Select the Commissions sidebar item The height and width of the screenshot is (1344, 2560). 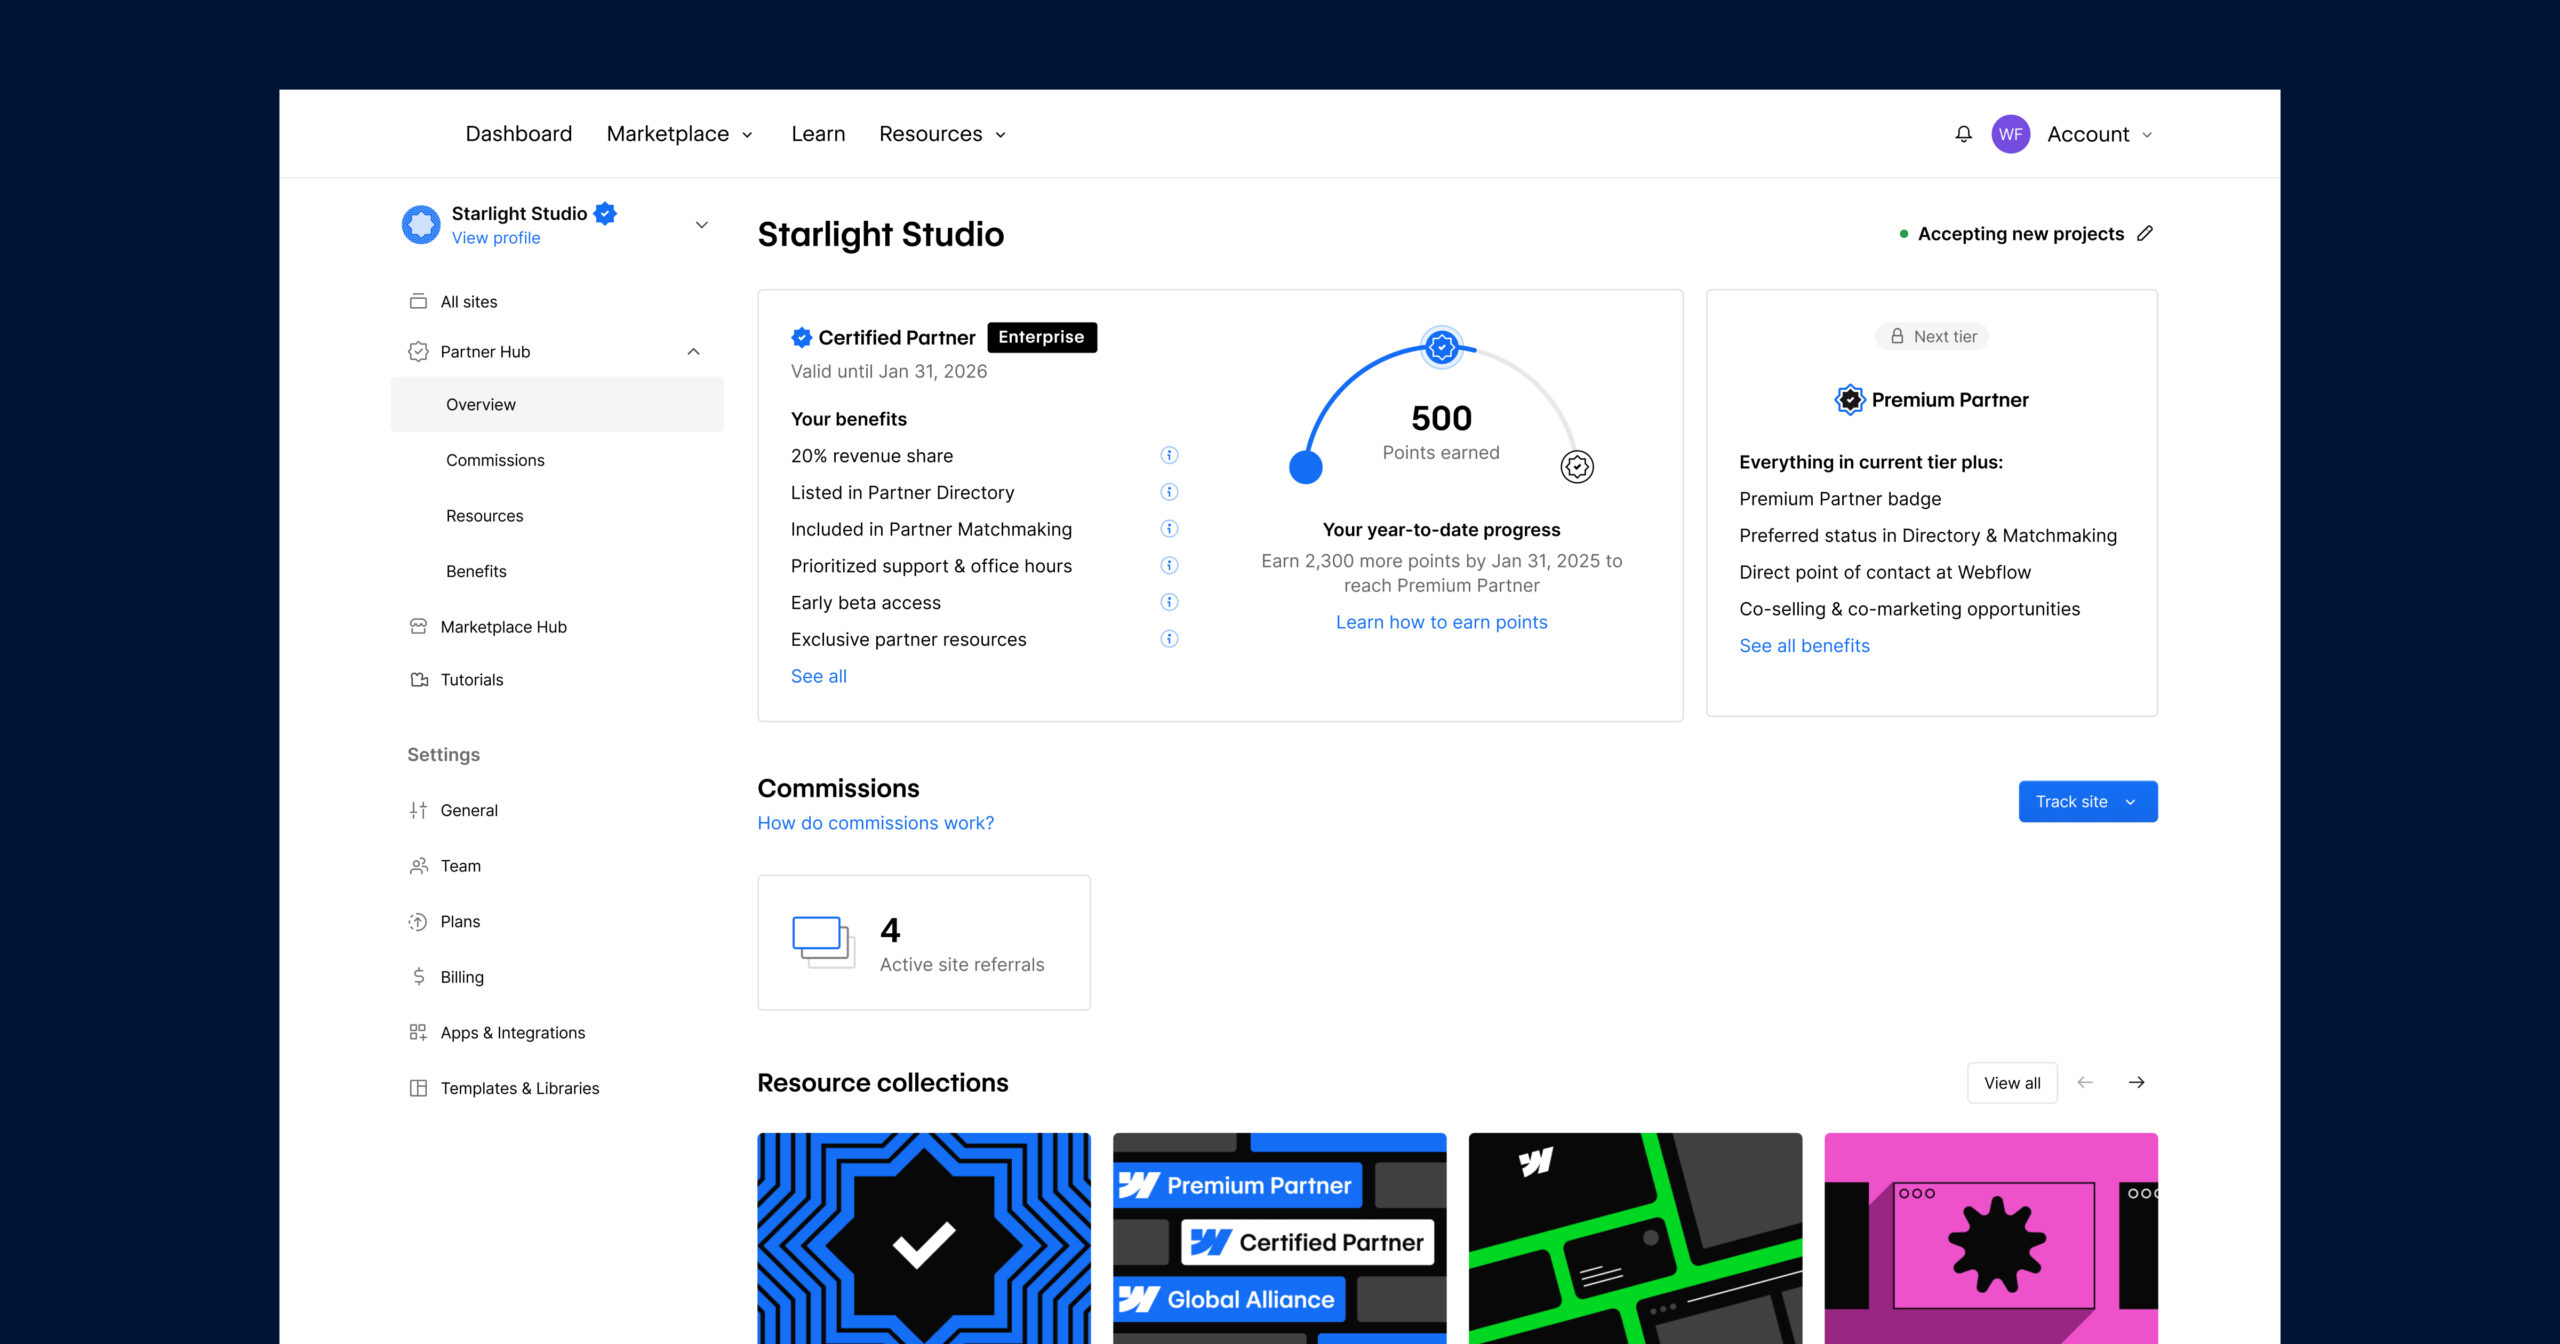pyautogui.click(x=496, y=459)
